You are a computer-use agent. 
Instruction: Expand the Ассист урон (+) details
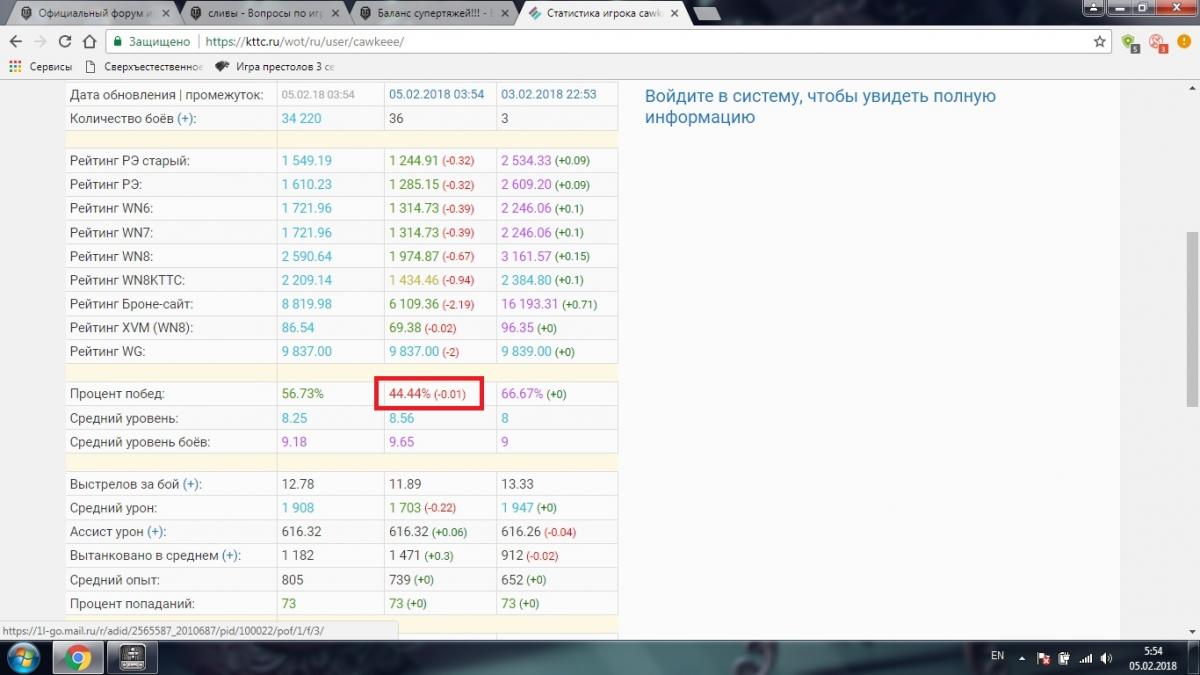(x=157, y=532)
